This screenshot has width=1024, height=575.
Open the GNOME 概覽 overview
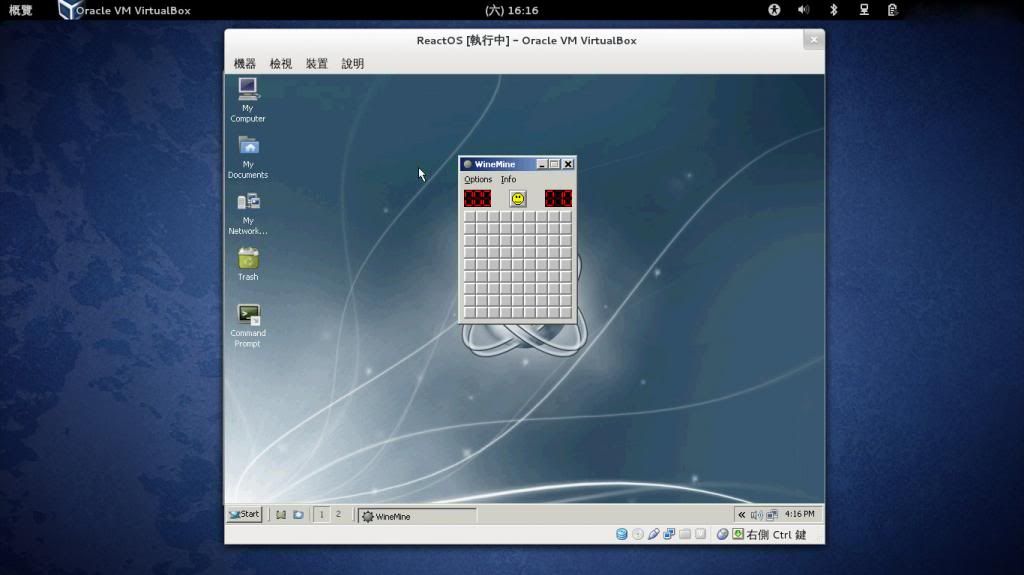coord(20,10)
